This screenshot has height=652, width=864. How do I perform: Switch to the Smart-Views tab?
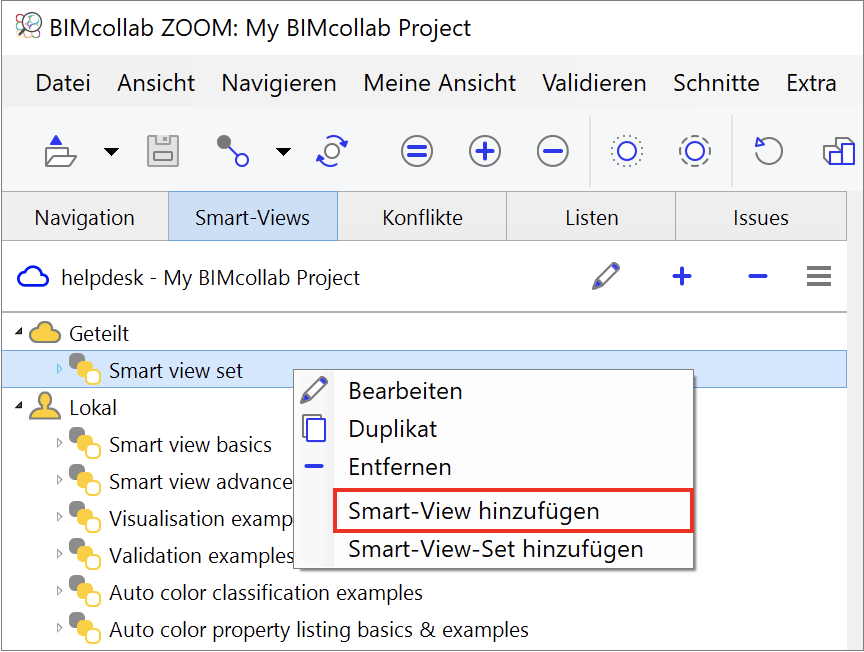pos(253,217)
